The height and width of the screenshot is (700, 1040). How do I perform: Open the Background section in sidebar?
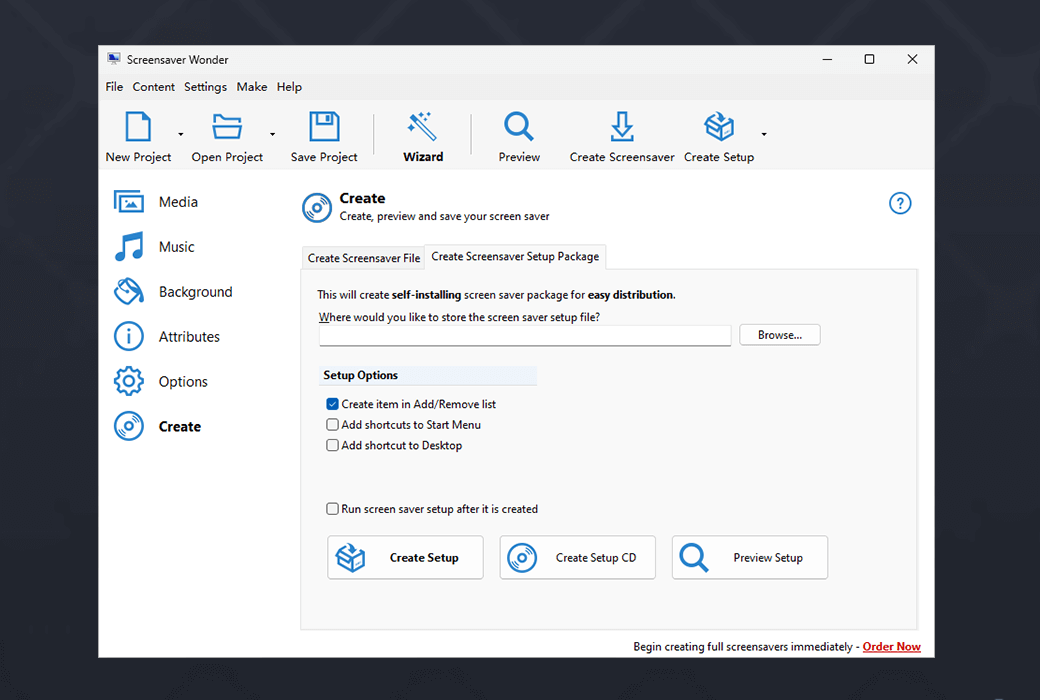click(x=173, y=292)
